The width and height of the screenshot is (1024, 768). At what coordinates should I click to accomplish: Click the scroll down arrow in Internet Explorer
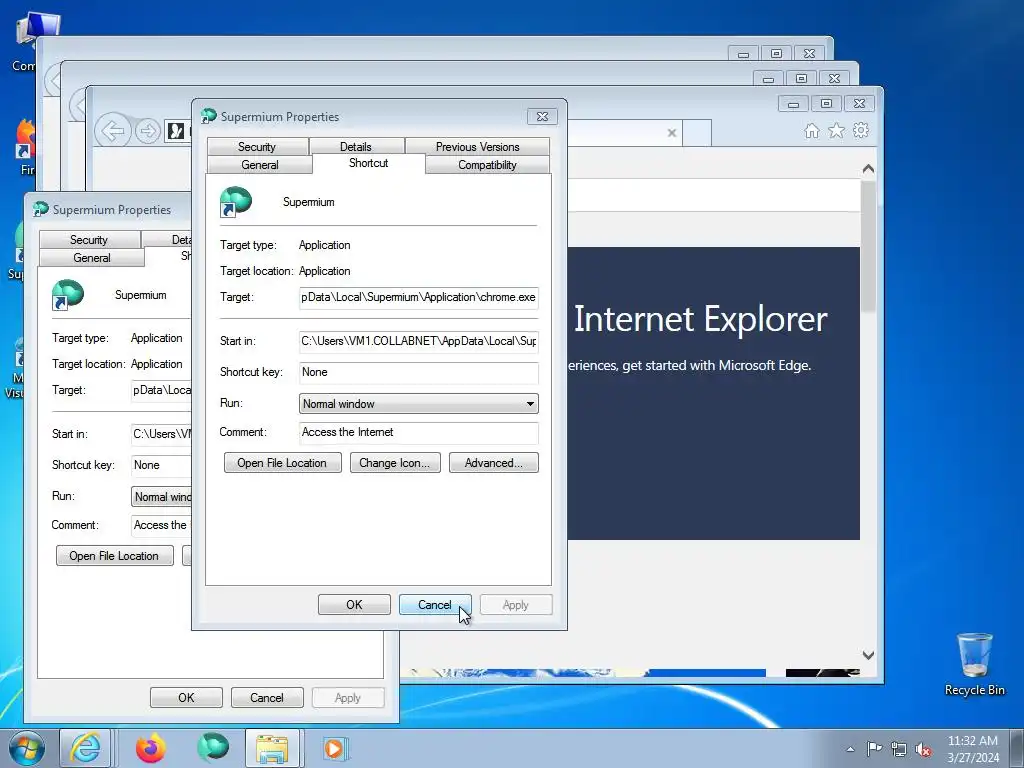click(x=868, y=655)
